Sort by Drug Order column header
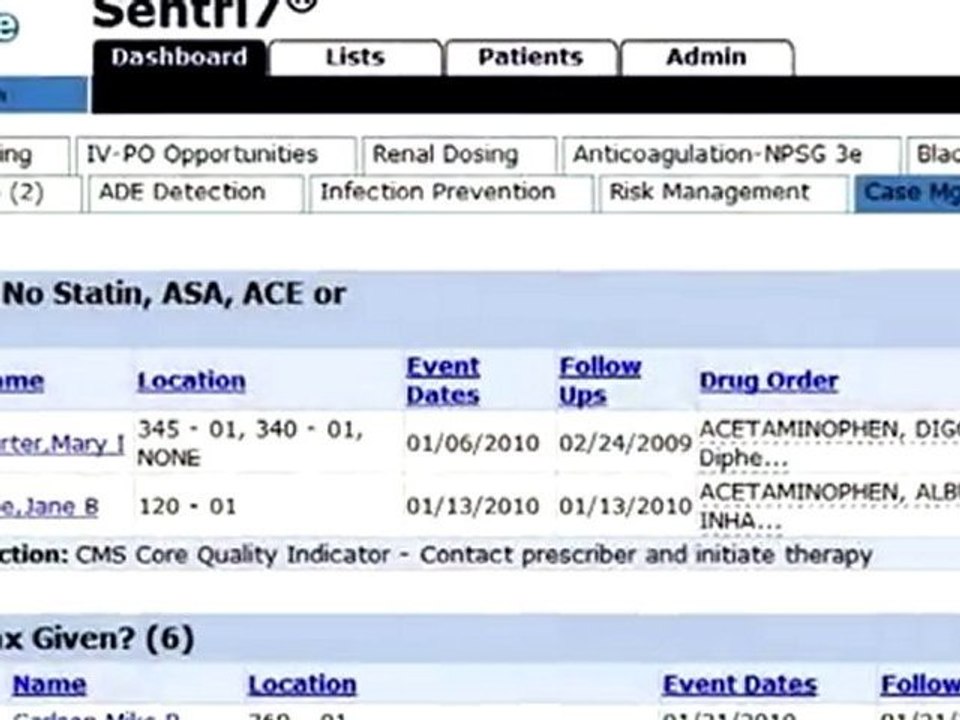Image resolution: width=960 pixels, height=720 pixels. click(769, 381)
